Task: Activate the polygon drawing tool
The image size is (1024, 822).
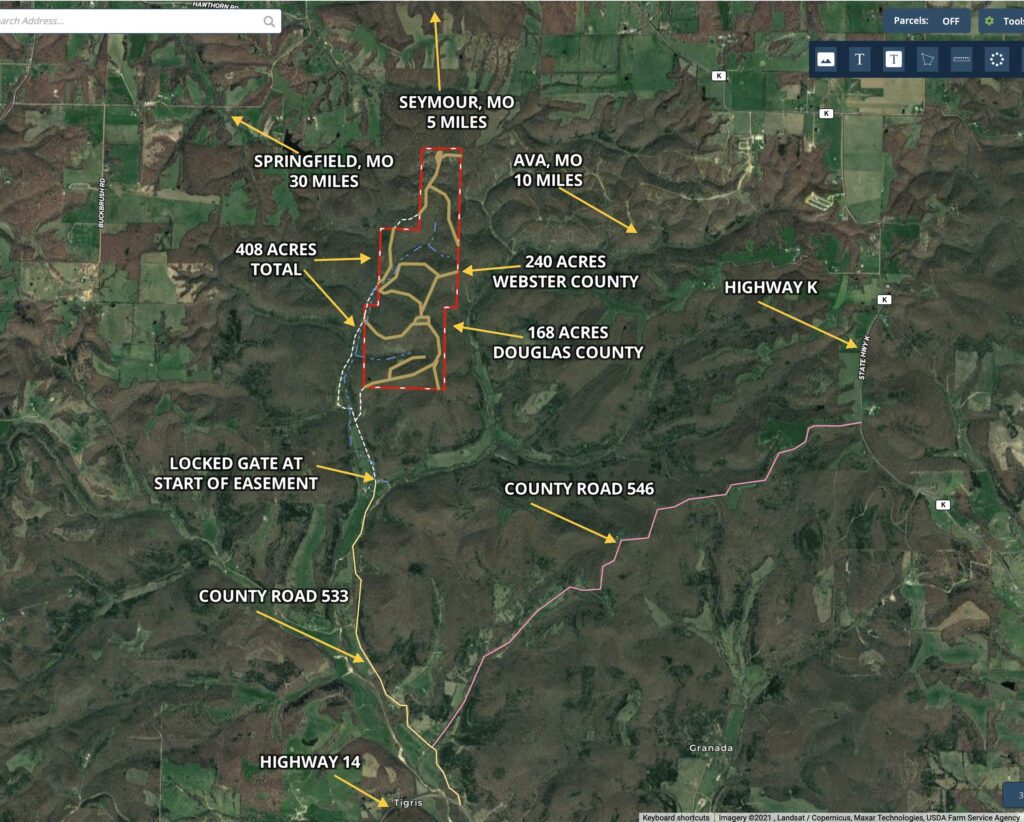Action: pos(927,59)
